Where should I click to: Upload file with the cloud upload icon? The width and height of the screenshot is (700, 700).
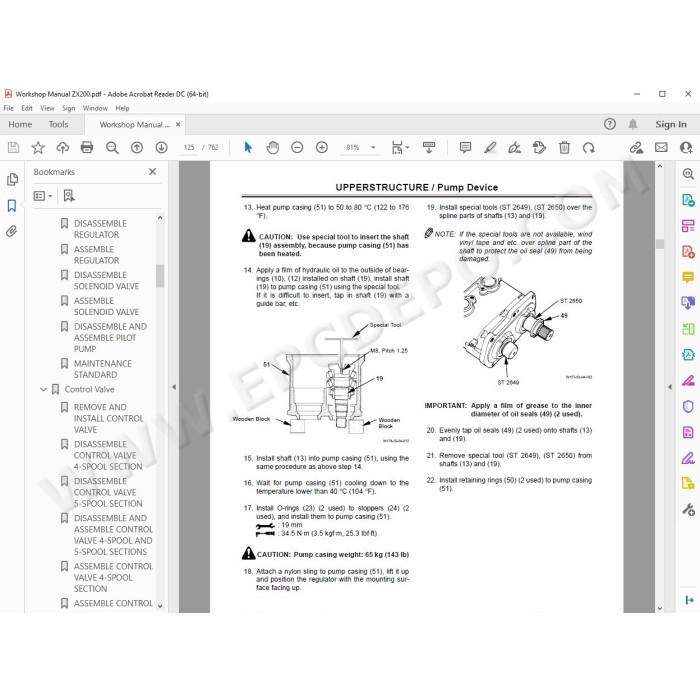[x=62, y=148]
